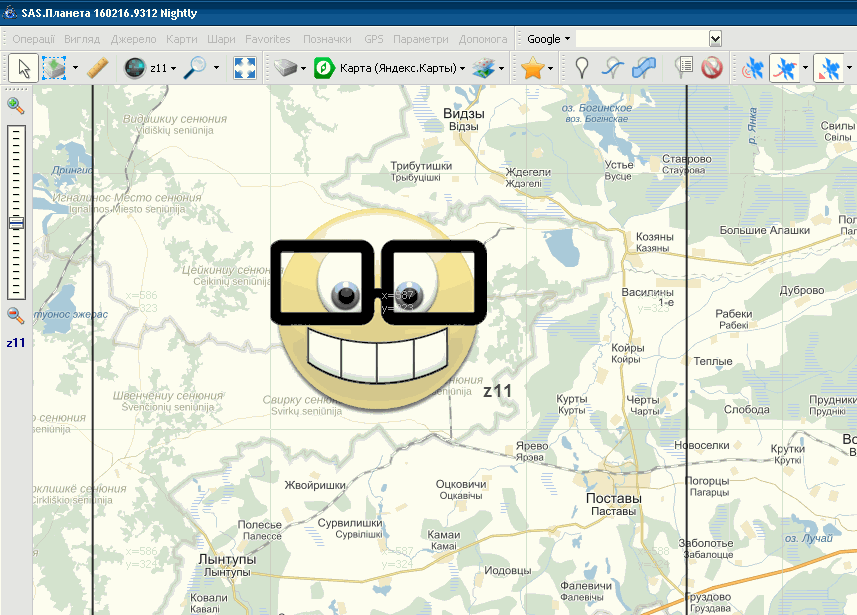Click the full screen arrows icon
857x615 pixels.
click(245, 68)
